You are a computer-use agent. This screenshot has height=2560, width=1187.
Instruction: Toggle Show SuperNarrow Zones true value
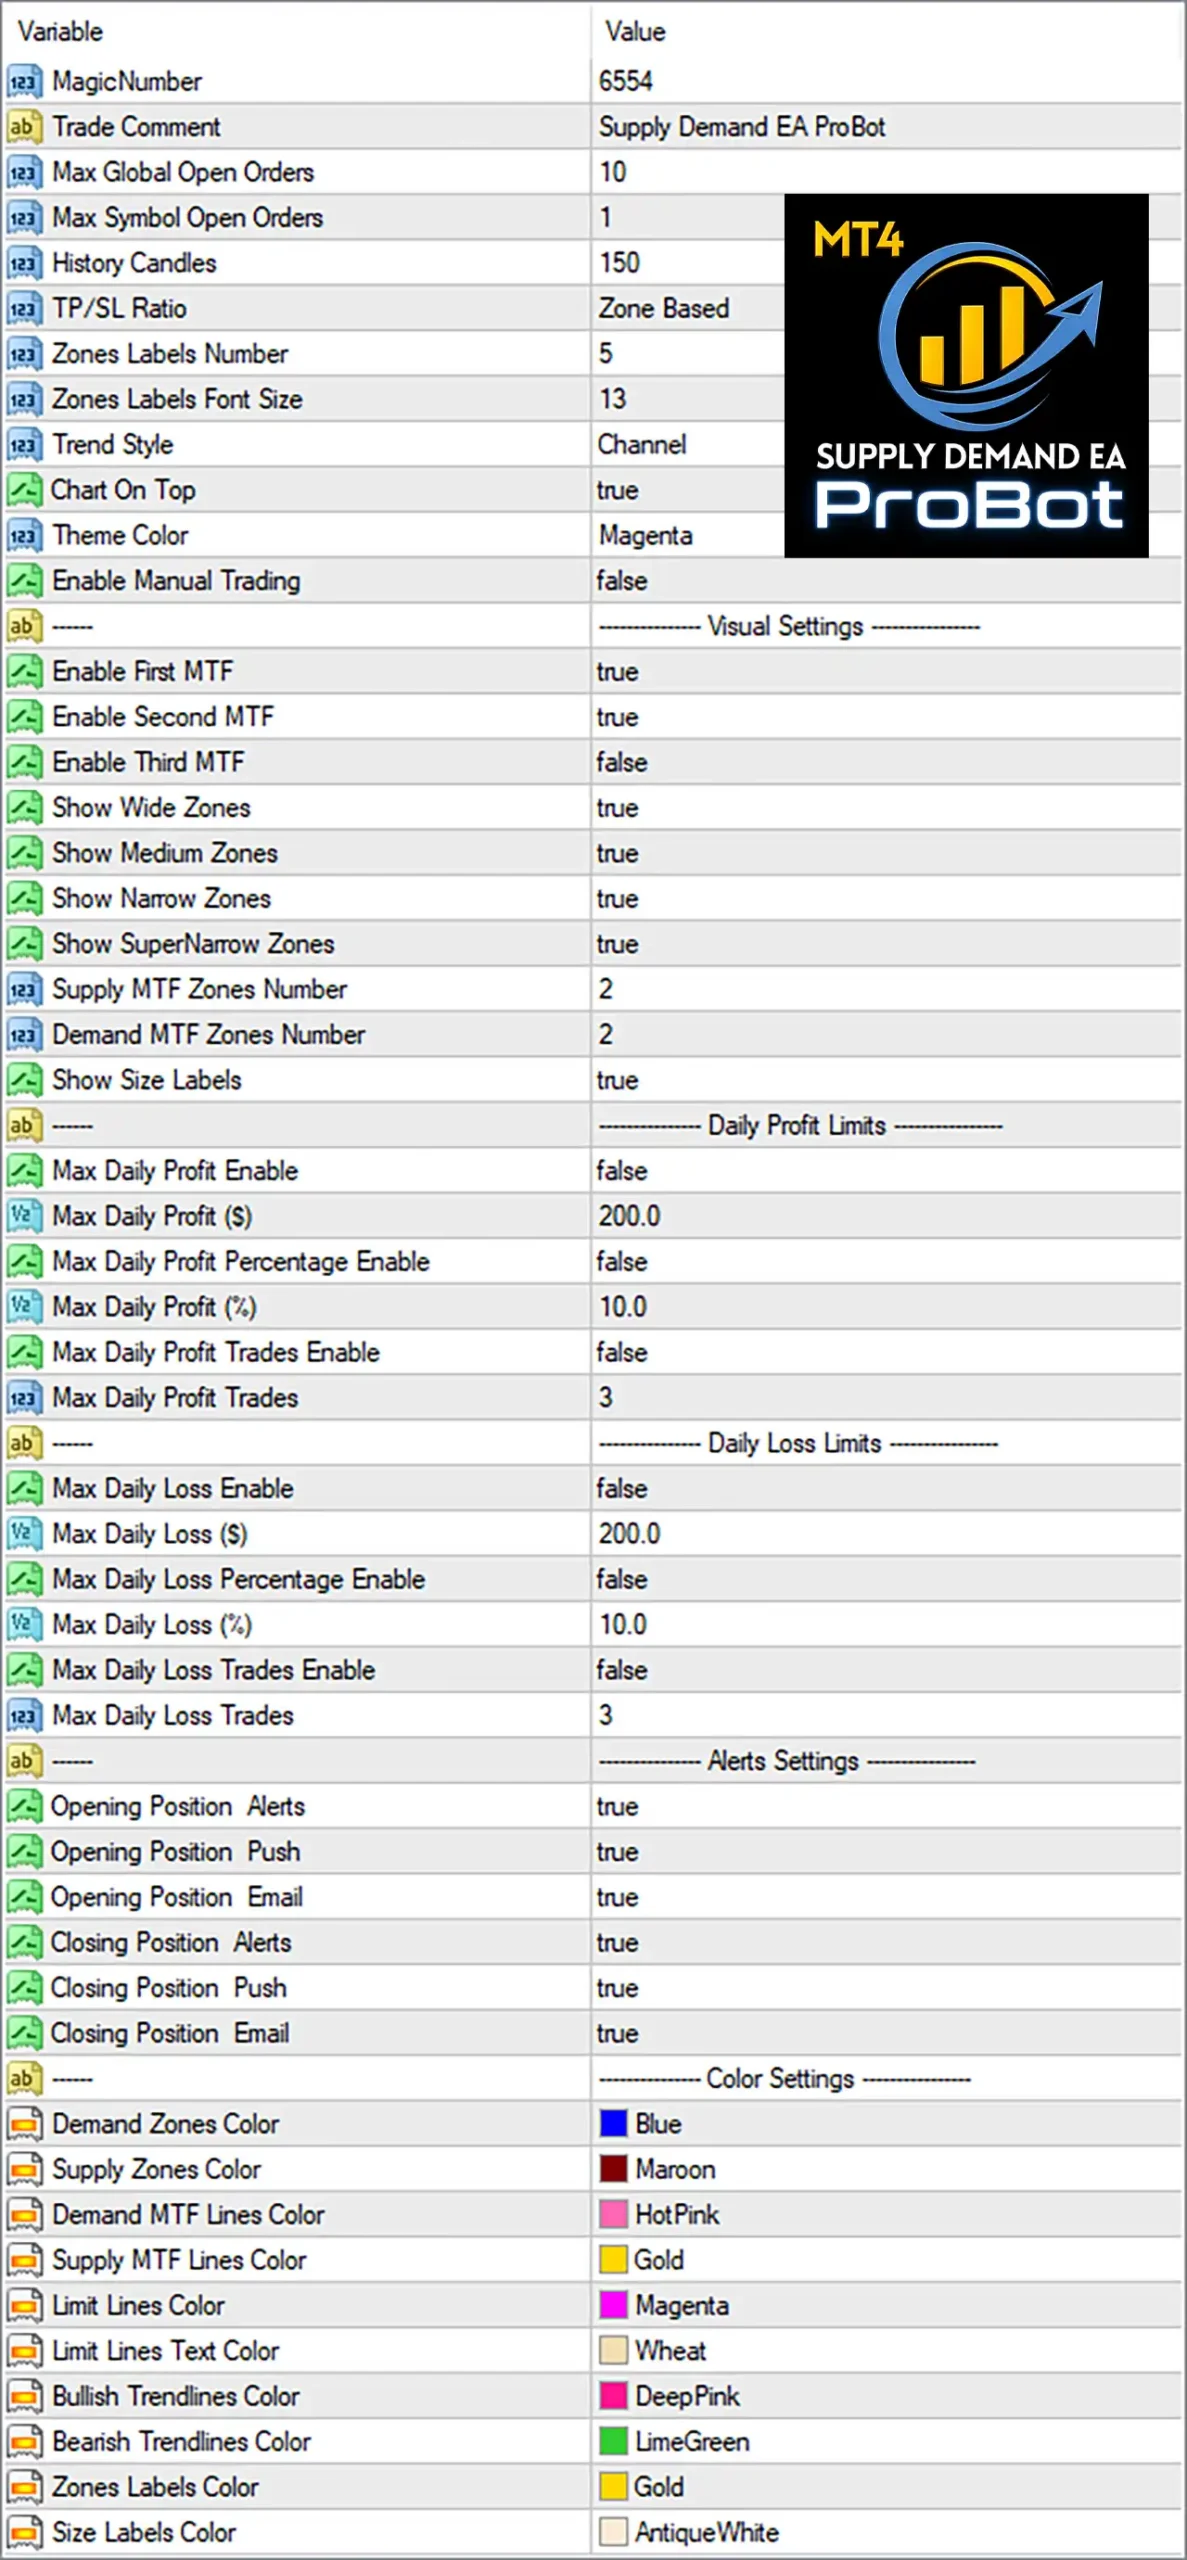tap(618, 944)
